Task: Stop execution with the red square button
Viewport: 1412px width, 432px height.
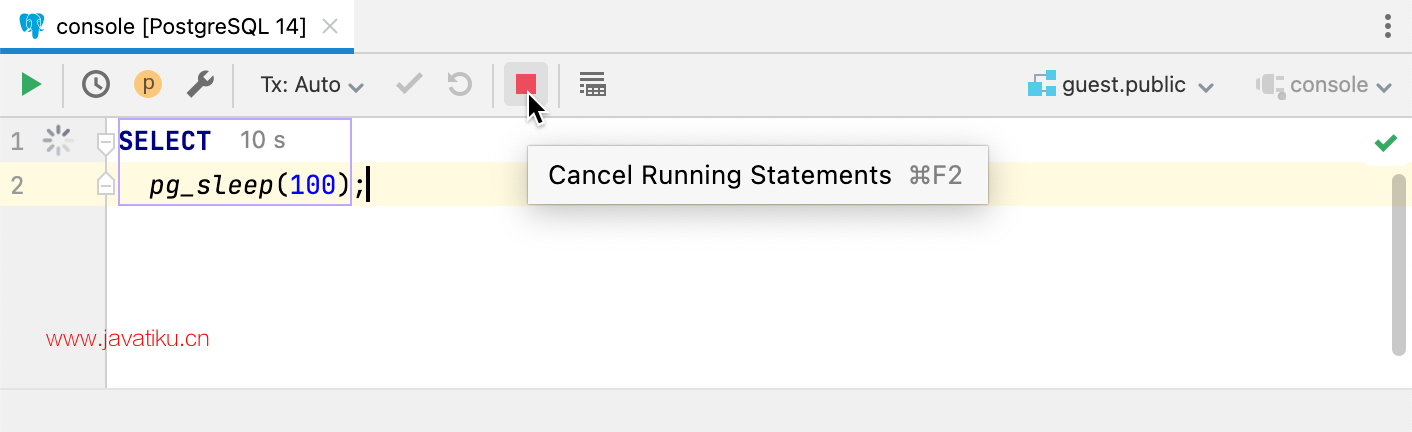Action: [x=526, y=84]
